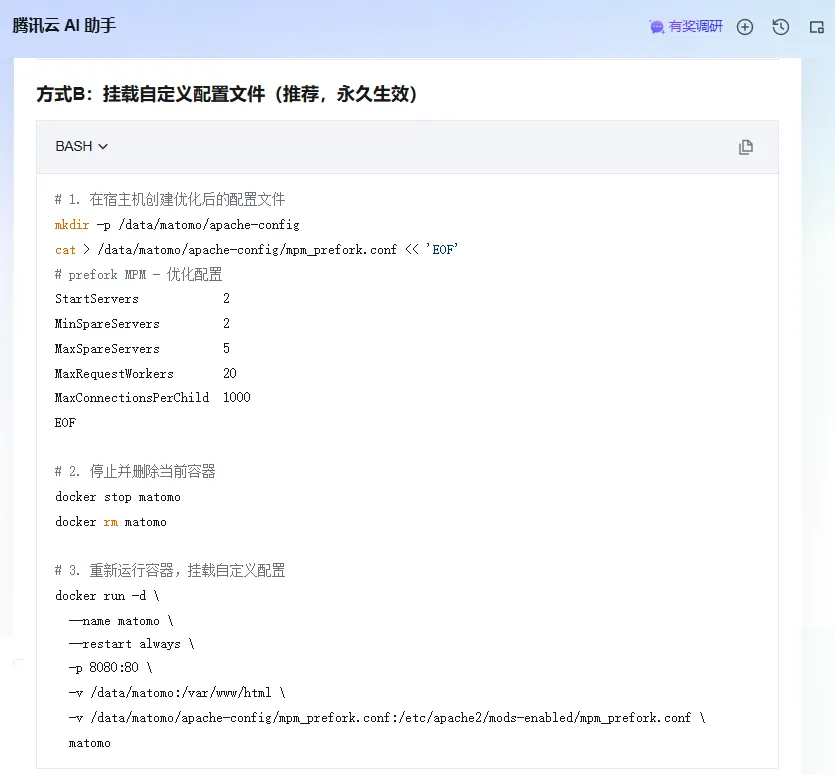Image resolution: width=835 pixels, height=775 pixels.
Task: Open the 有奖调研 survey link
Action: coord(686,27)
